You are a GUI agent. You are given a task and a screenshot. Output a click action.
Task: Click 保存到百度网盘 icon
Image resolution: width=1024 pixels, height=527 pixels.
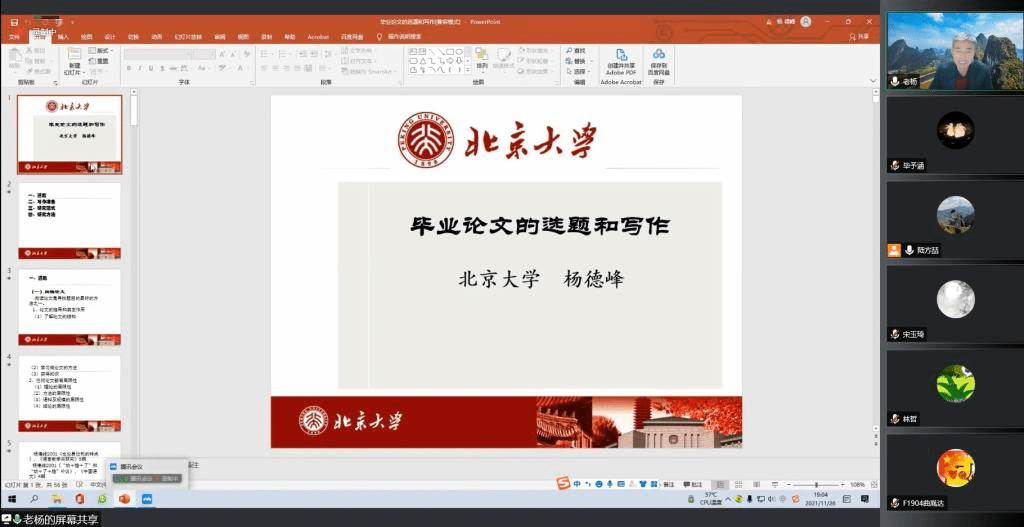658,61
